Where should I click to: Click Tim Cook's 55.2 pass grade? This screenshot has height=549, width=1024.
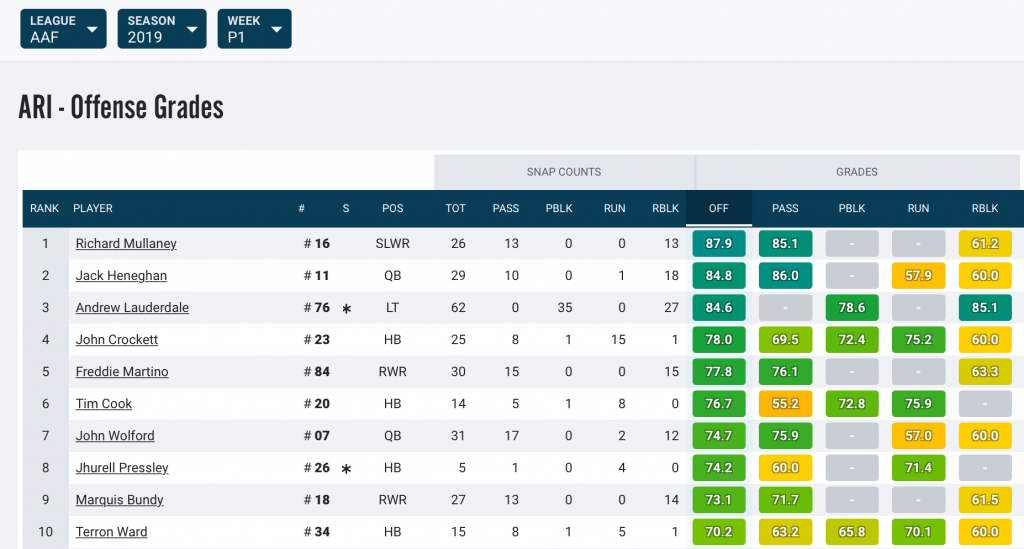point(785,403)
